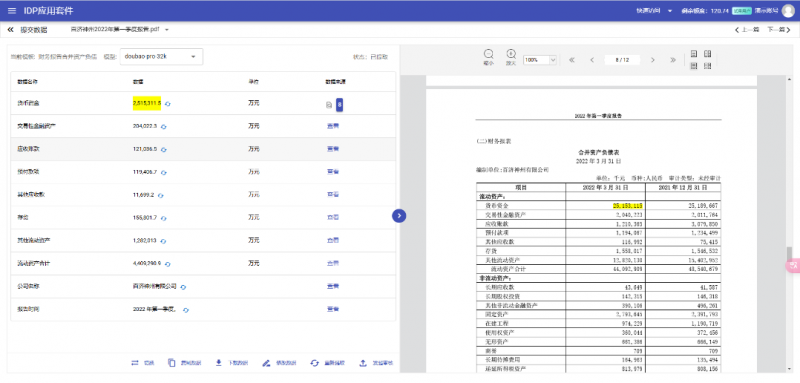Image resolution: width=800 pixels, height=383 pixels.
Task: Collapse the PDF panel with the round arrow button
Action: coord(399,216)
